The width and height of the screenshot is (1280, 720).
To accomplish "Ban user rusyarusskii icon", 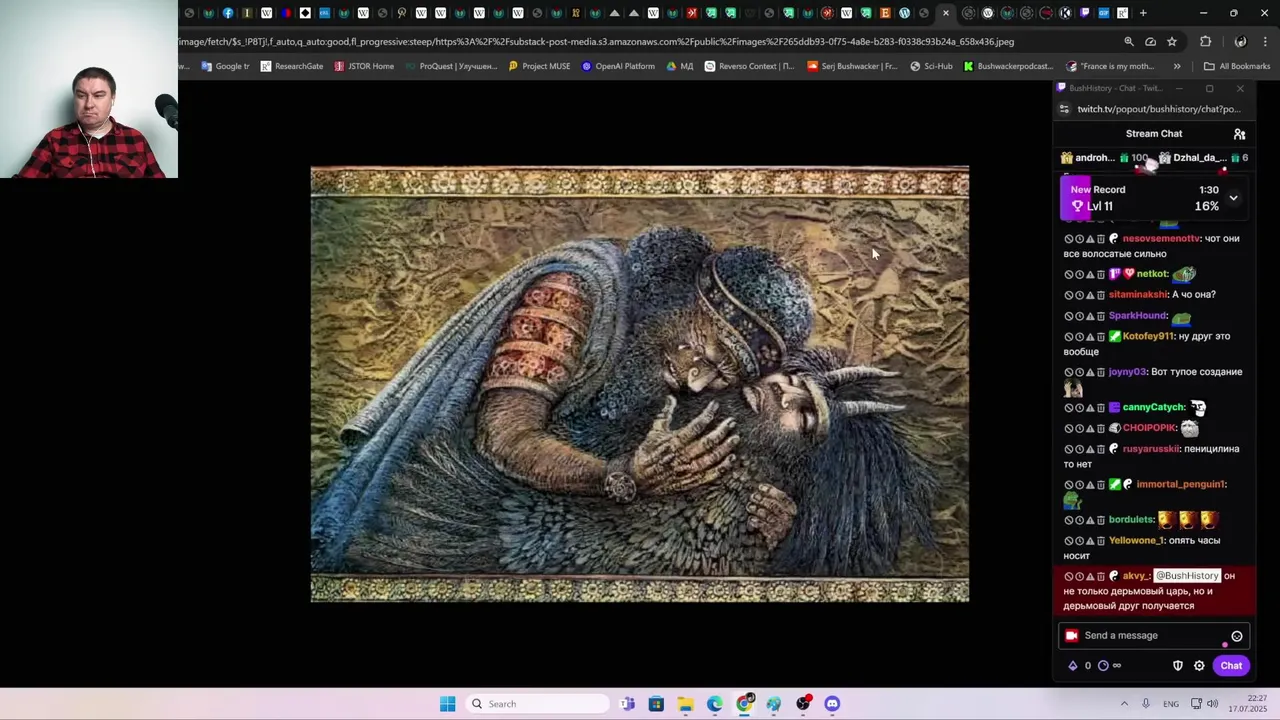I will pyautogui.click(x=1069, y=449).
